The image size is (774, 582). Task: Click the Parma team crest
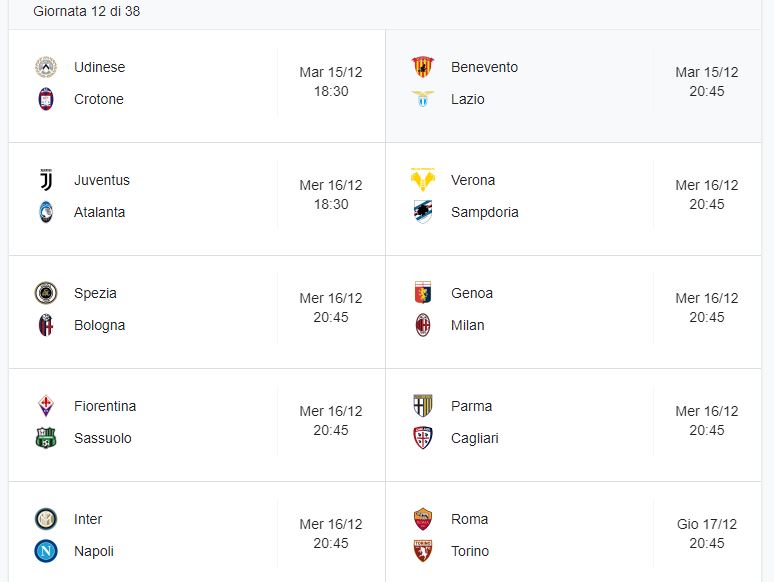click(x=423, y=406)
